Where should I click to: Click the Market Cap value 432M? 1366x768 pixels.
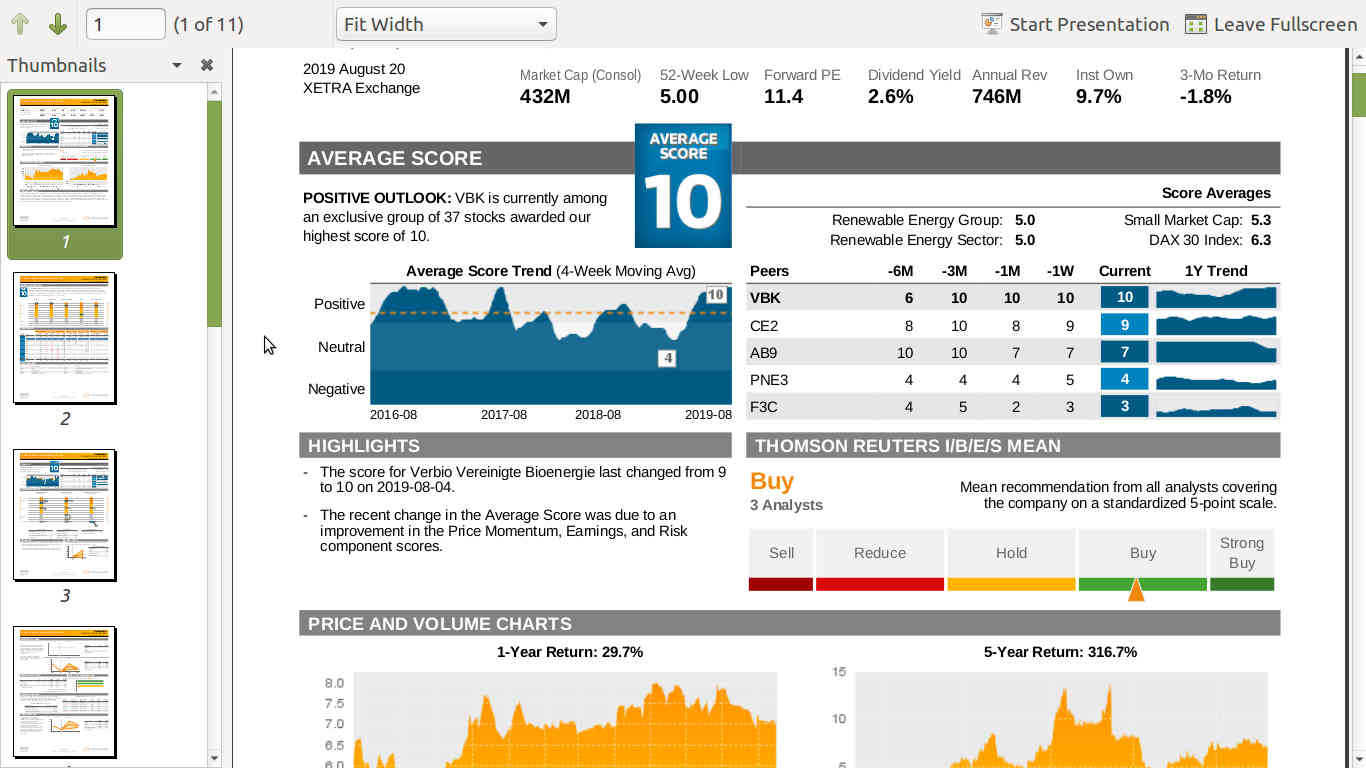(x=545, y=97)
